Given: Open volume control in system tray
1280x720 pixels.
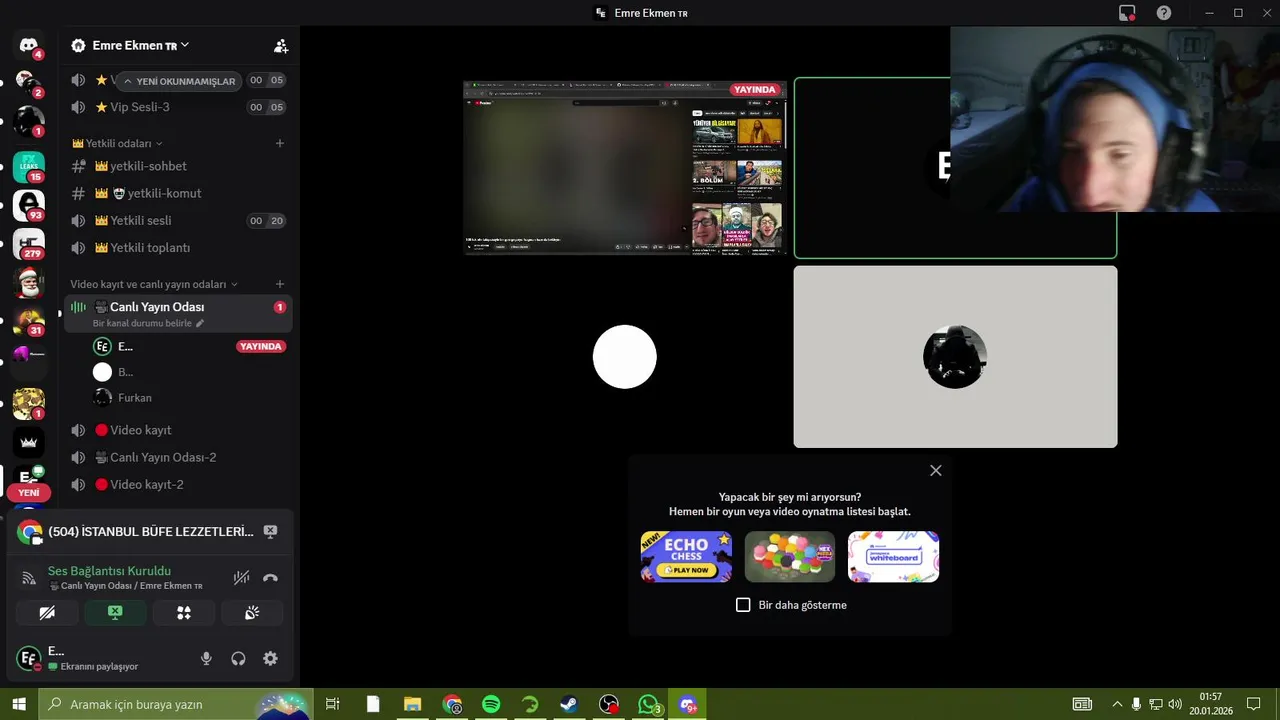Looking at the screenshot, I should tap(1175, 704).
